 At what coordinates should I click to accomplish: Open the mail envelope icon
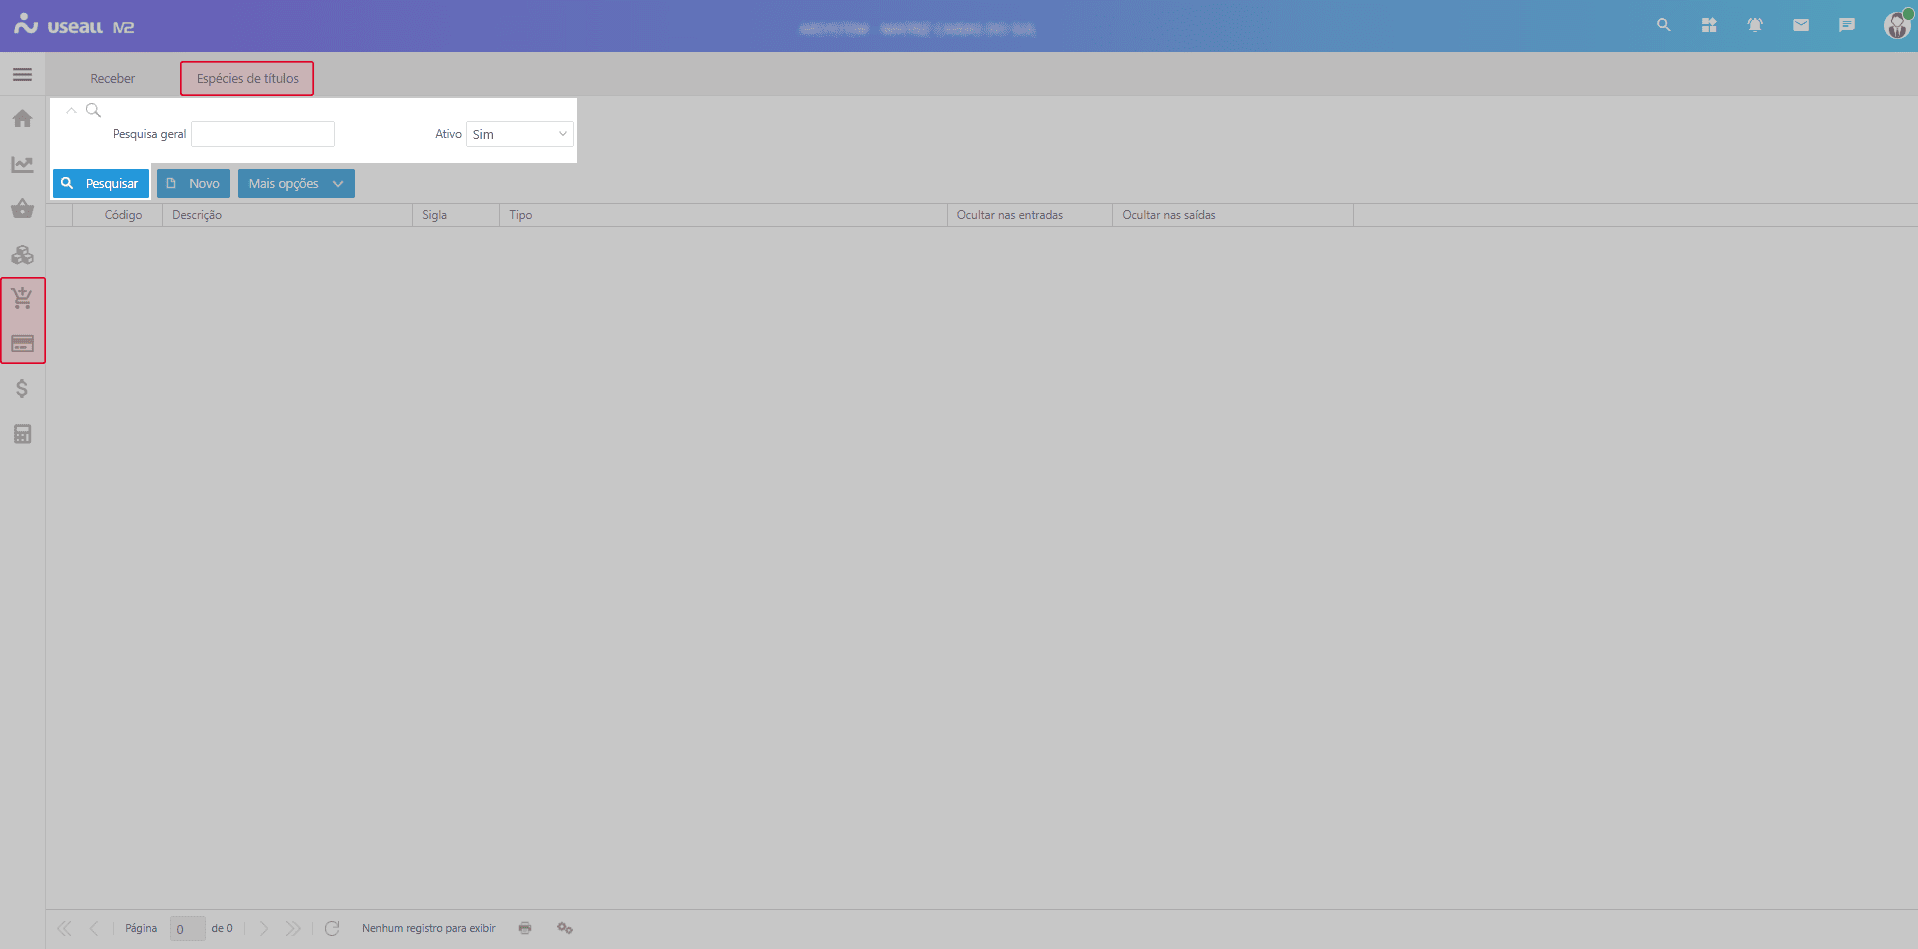pos(1800,25)
